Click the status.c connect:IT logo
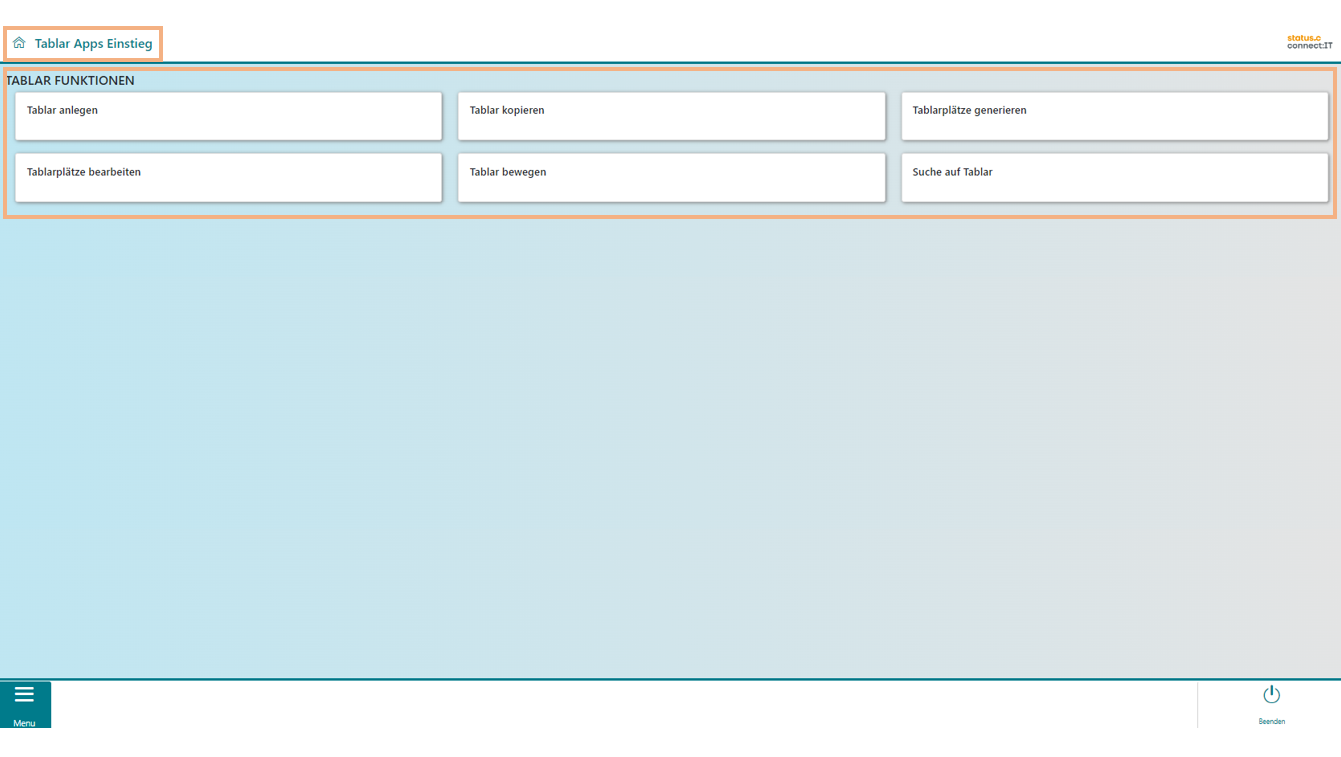The image size is (1341, 757). (1309, 42)
